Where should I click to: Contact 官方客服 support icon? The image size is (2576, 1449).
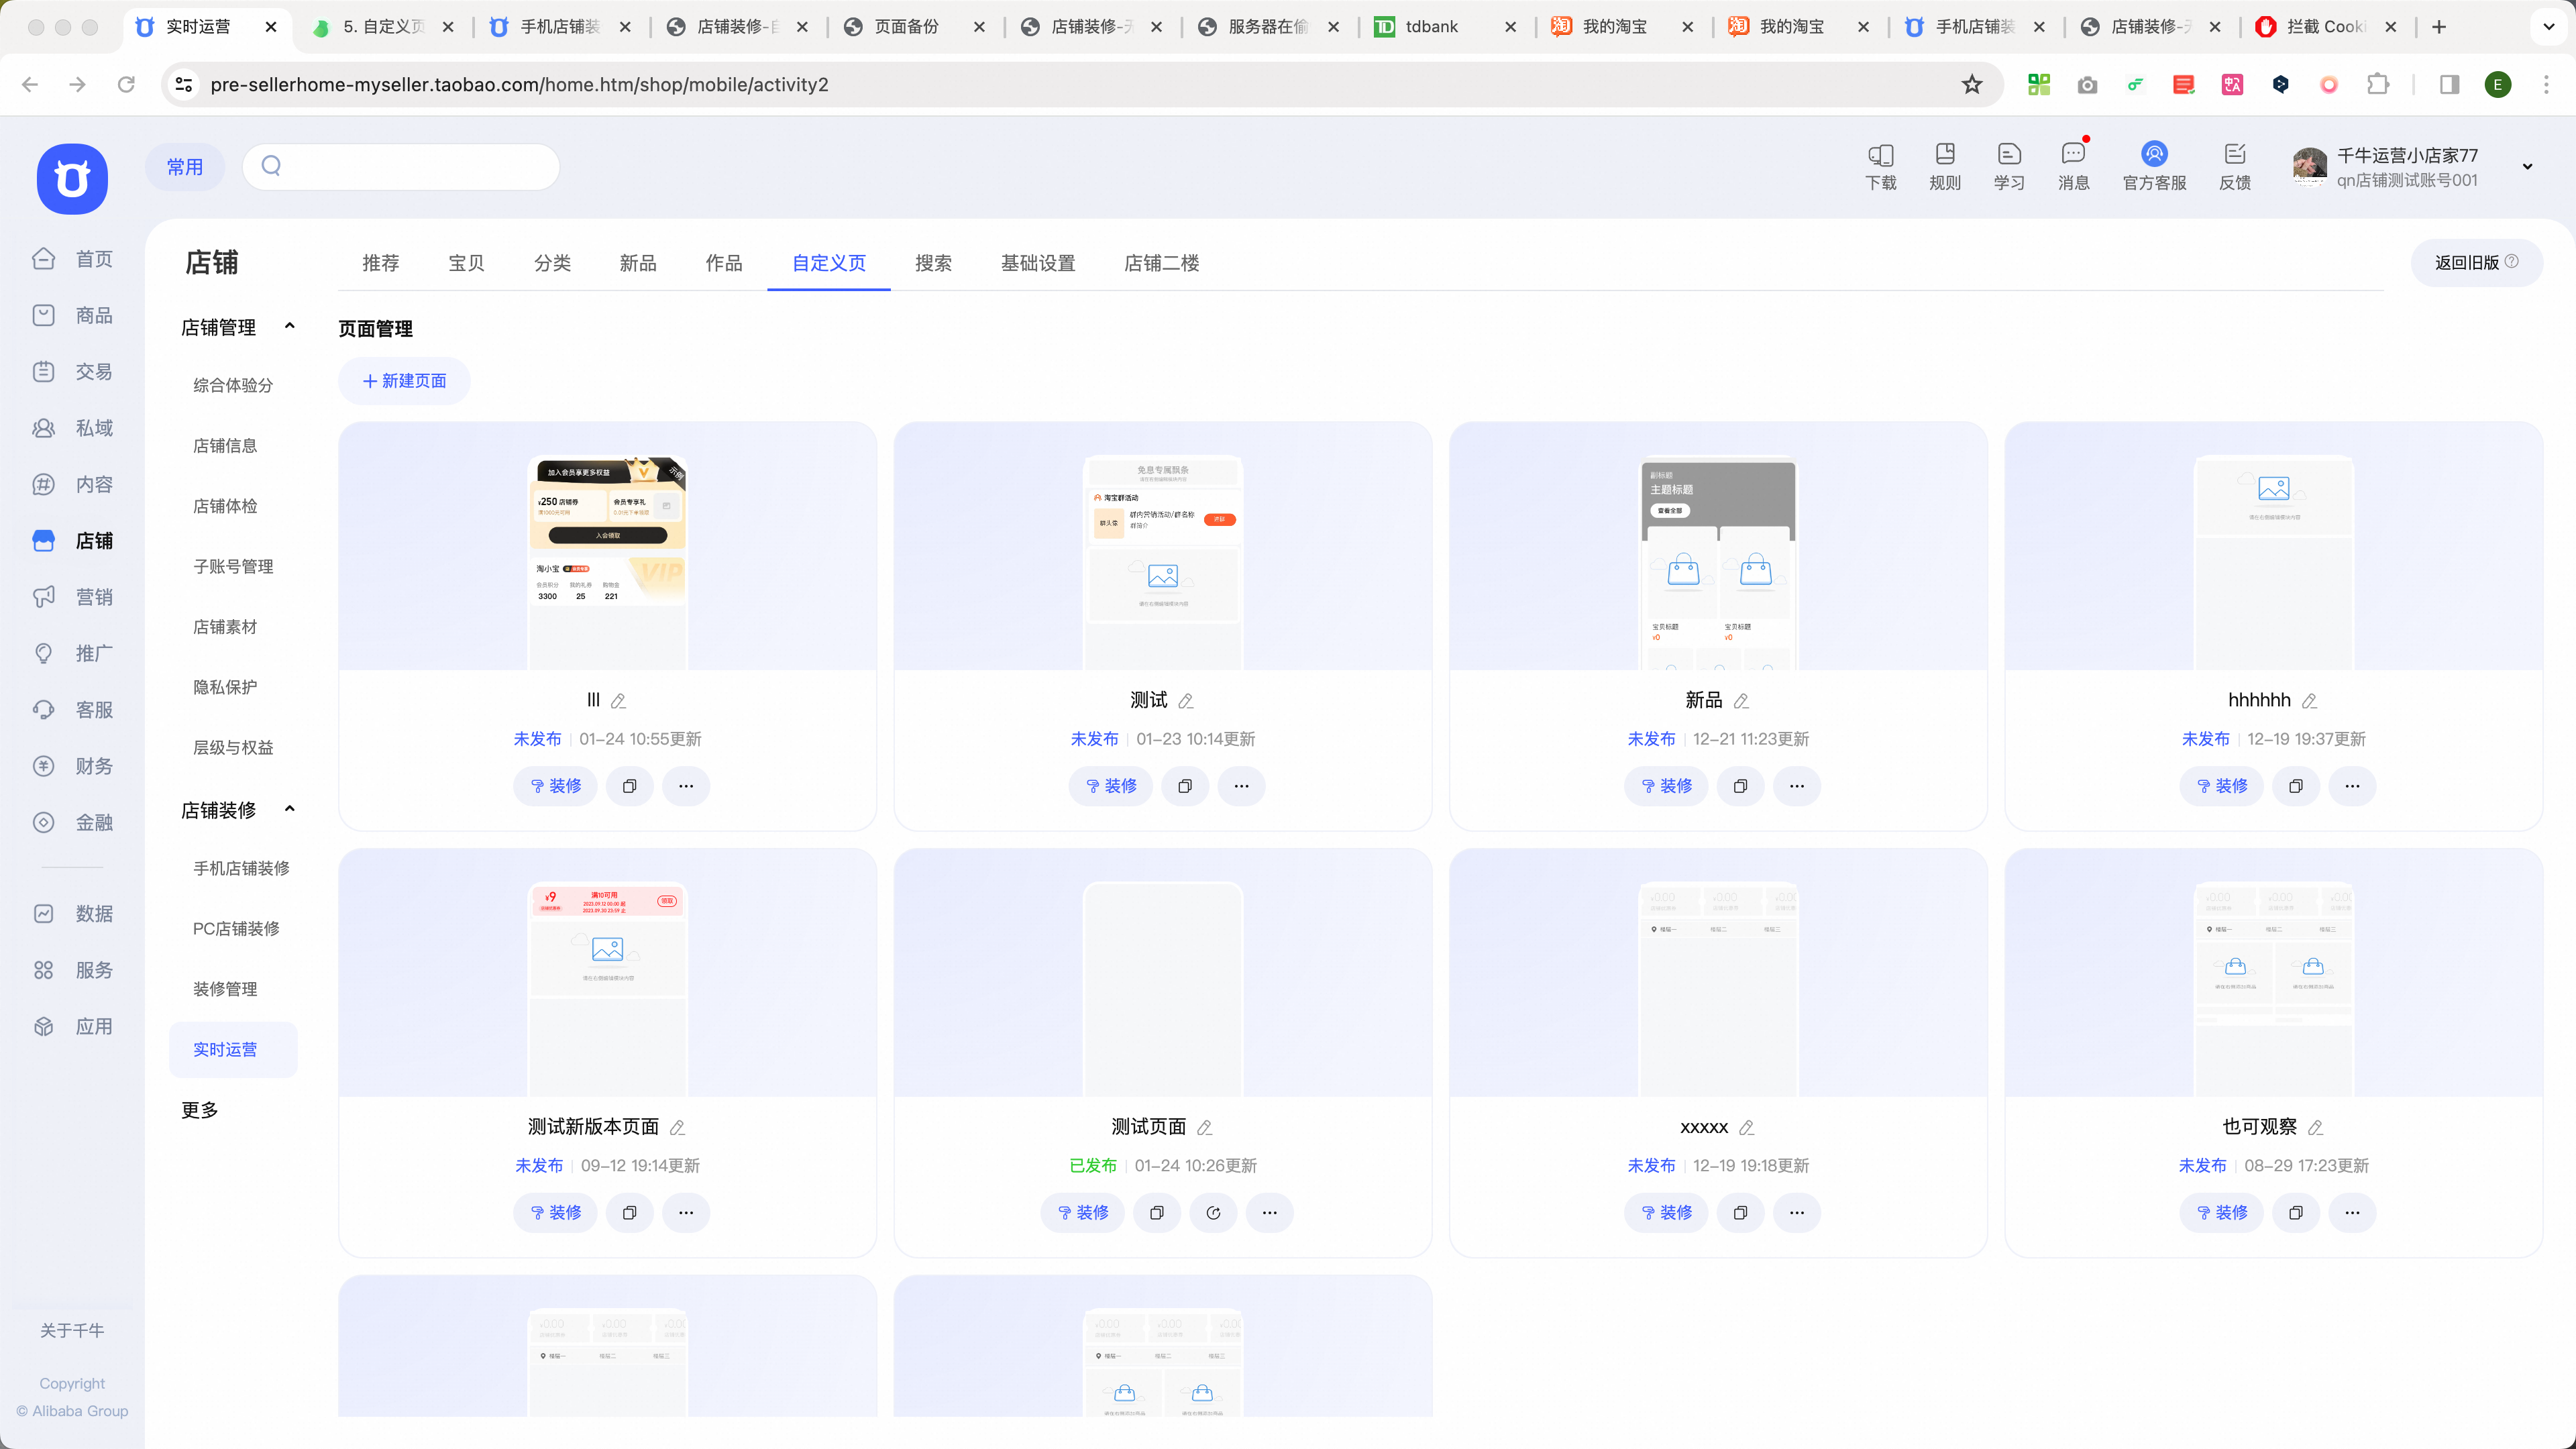(x=2154, y=167)
